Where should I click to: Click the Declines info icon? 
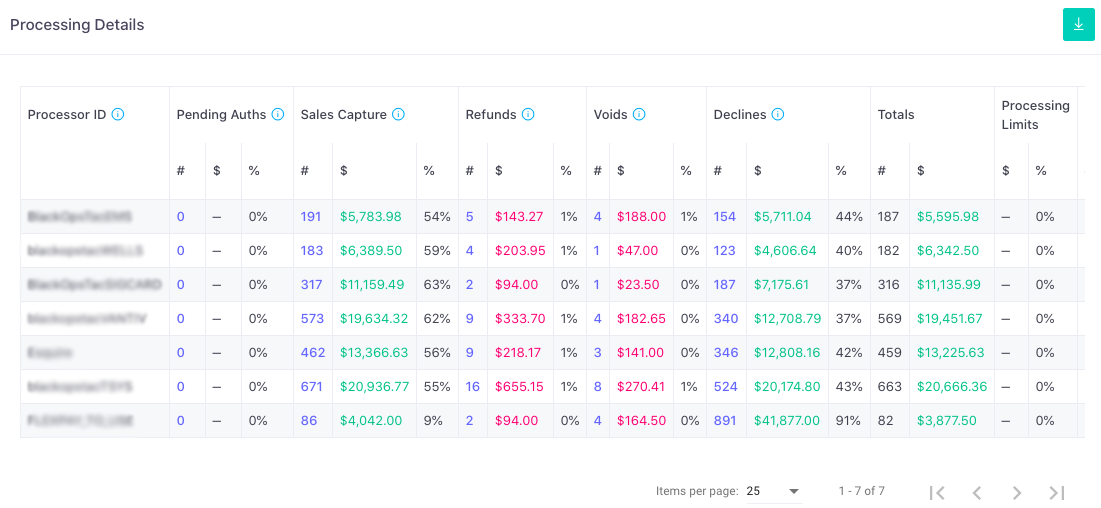[x=778, y=115]
